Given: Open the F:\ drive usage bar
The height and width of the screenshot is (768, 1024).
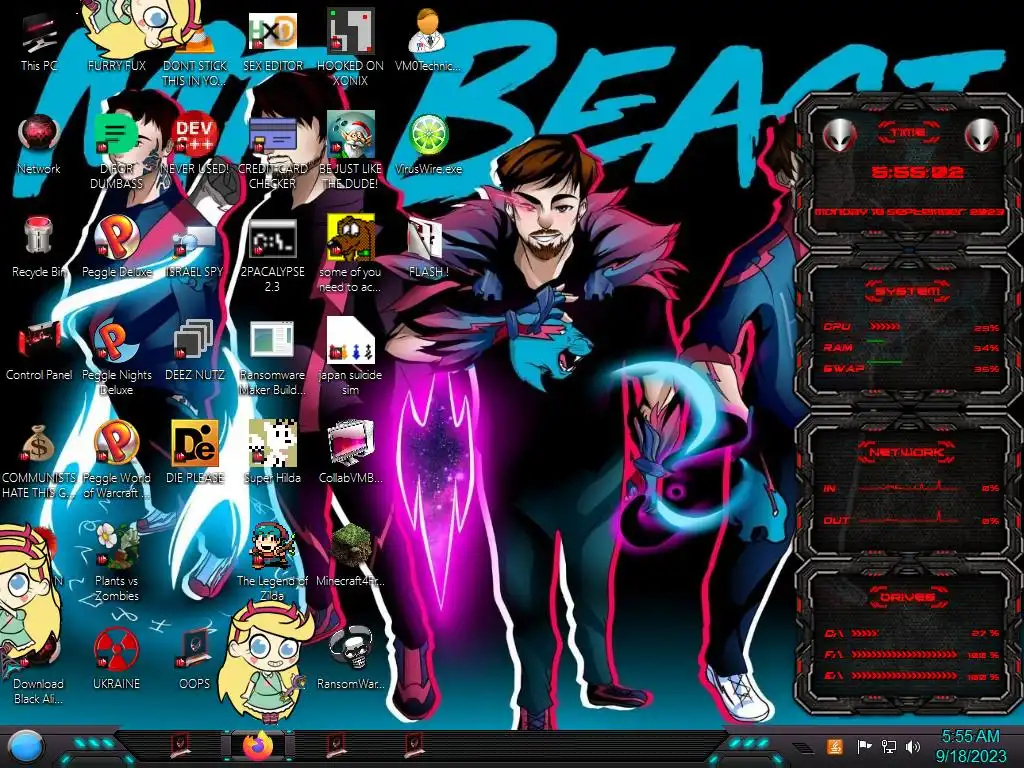Looking at the screenshot, I should (904, 654).
